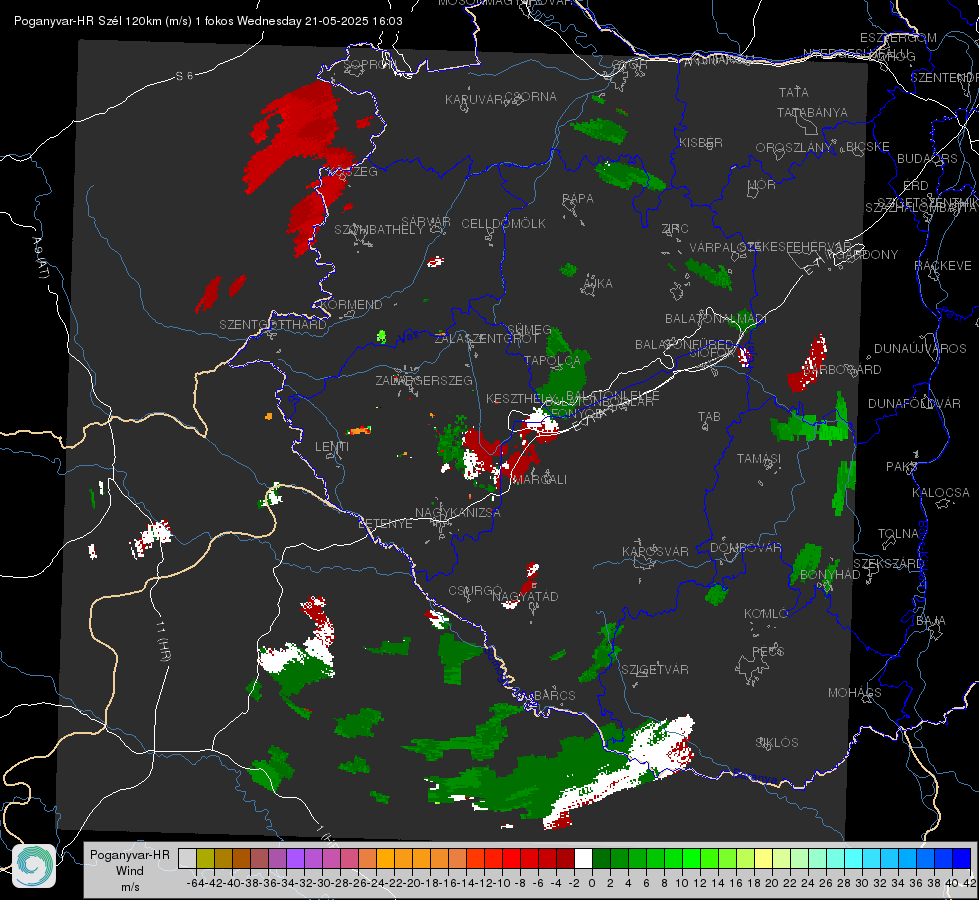Click the ZIRC town label
This screenshot has height=900, width=979.
click(x=675, y=229)
